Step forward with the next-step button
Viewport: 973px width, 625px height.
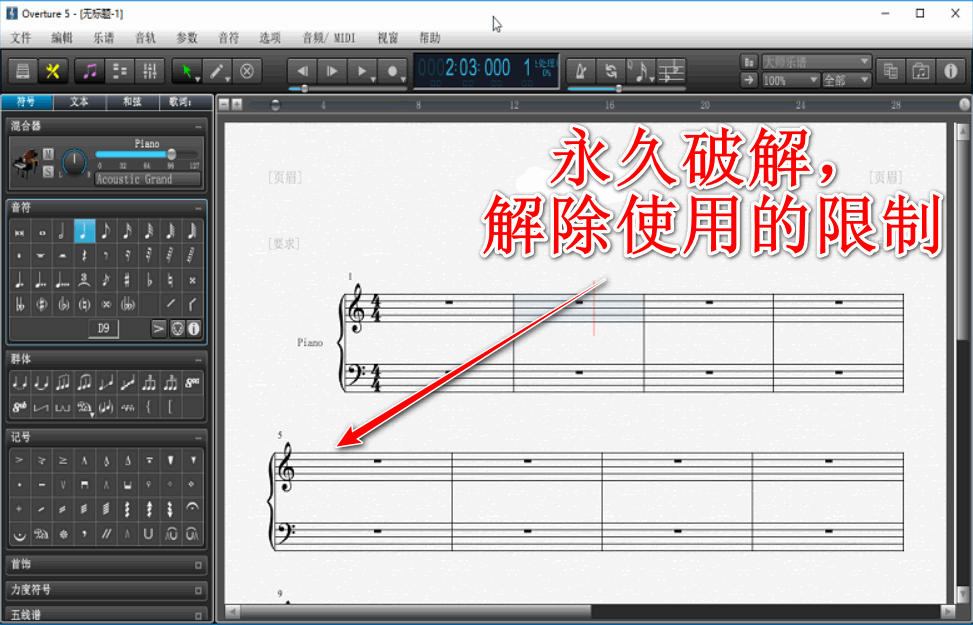[x=332, y=71]
